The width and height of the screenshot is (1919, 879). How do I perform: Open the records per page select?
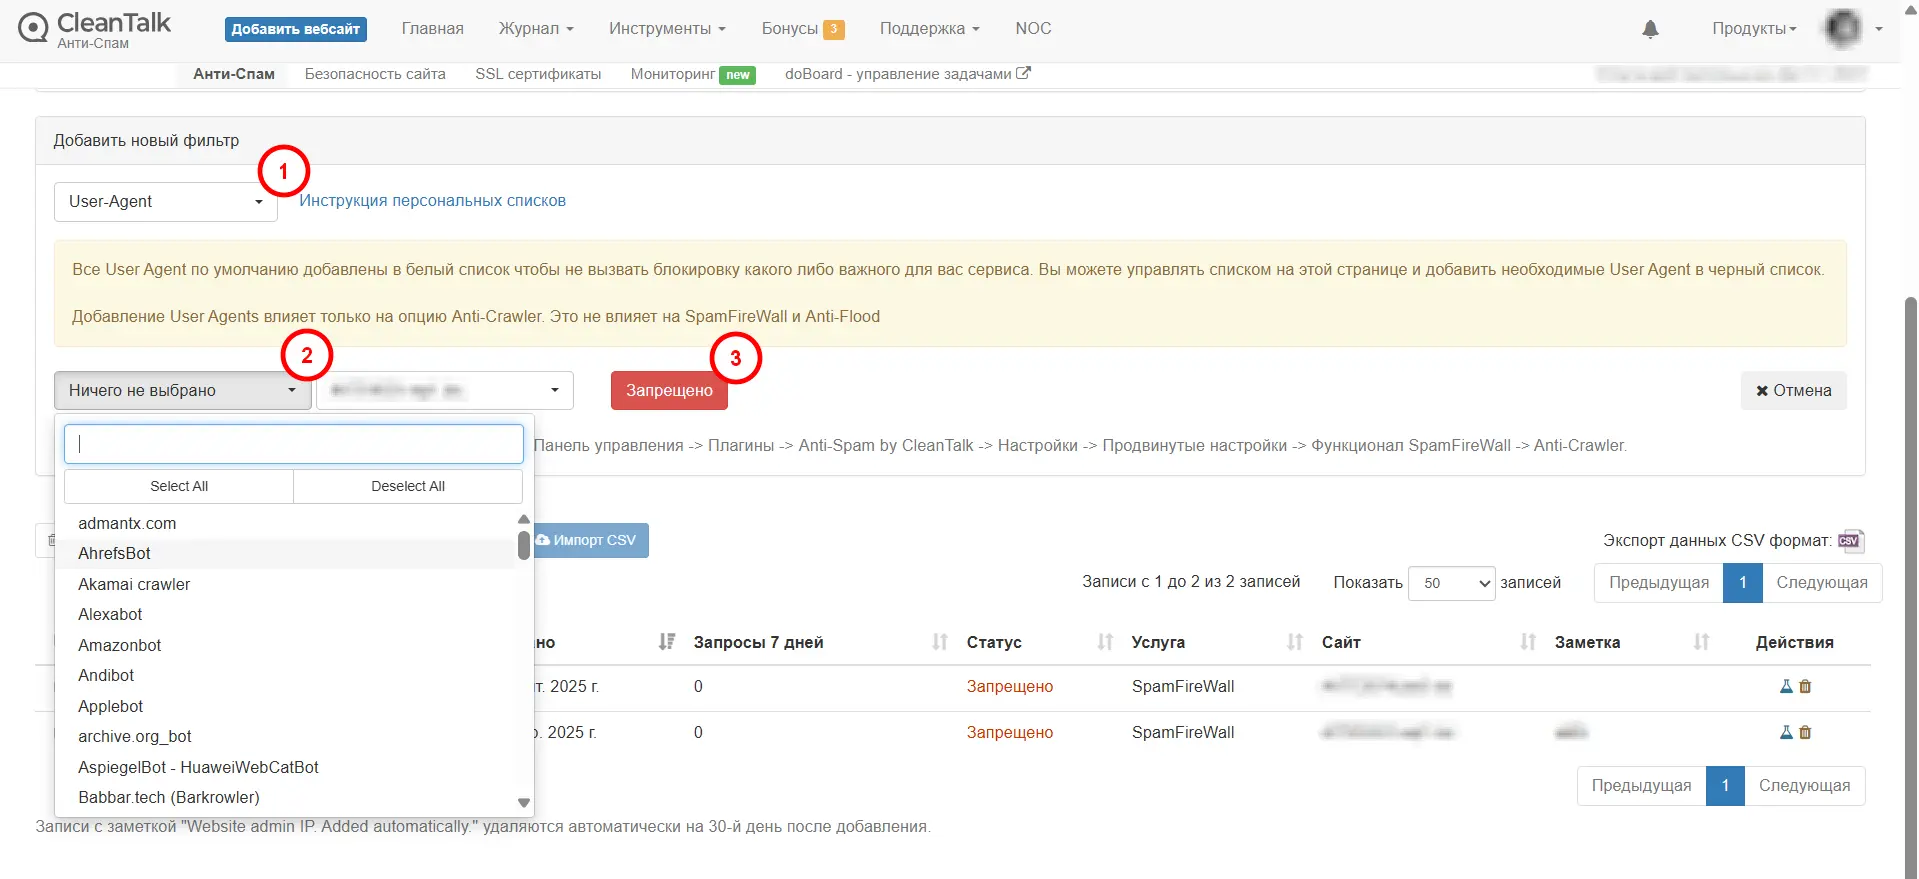coord(1451,583)
